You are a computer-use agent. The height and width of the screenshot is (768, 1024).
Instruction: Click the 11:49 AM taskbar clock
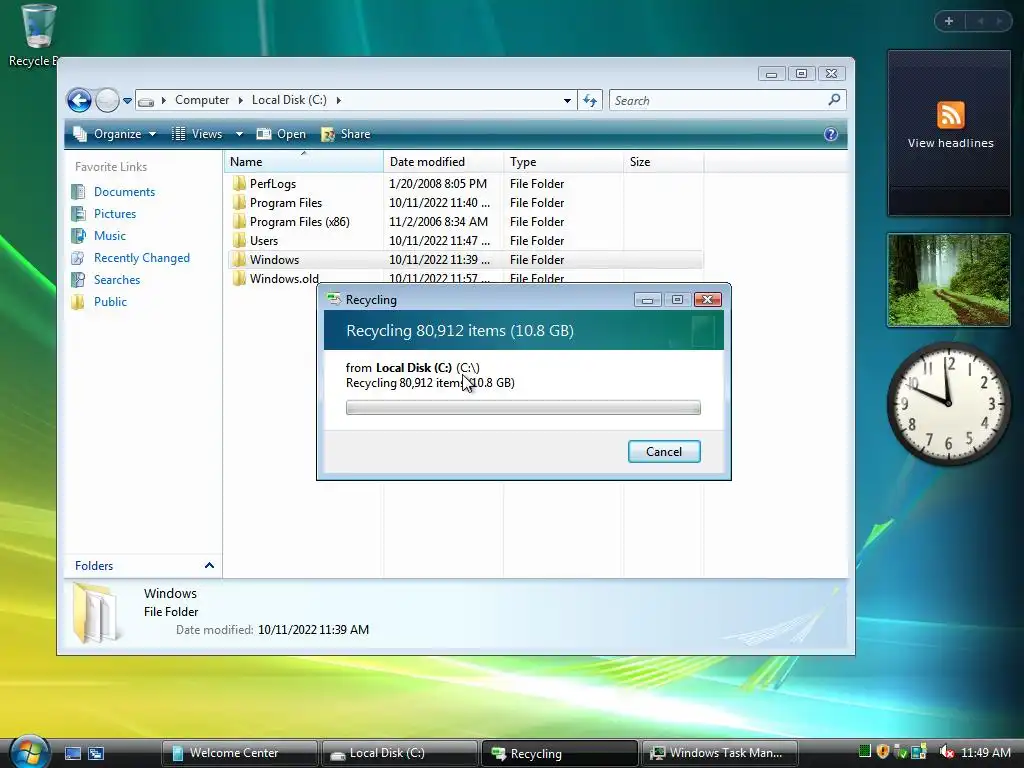[985, 753]
